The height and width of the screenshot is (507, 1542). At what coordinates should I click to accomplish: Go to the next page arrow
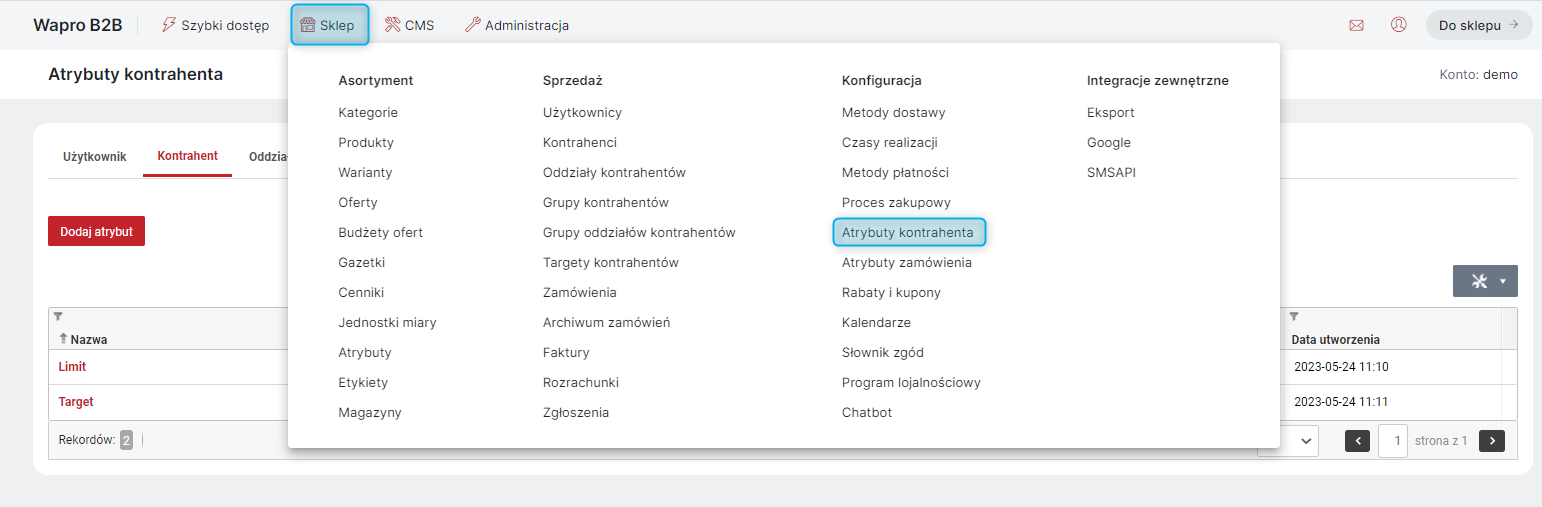1491,440
